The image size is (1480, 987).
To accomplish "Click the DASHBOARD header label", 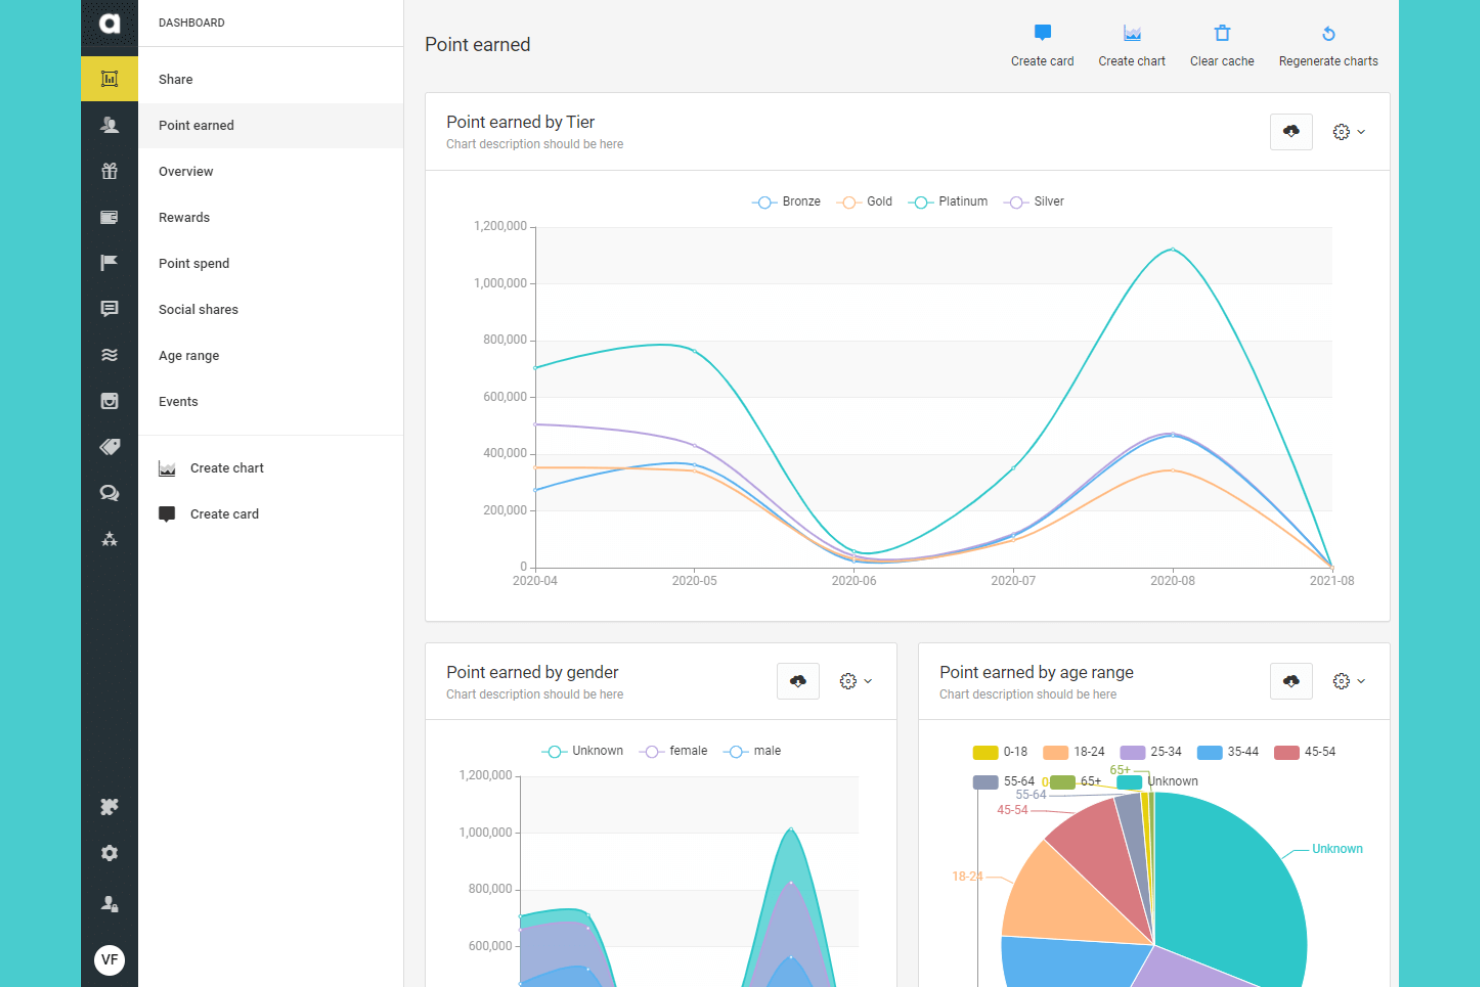I will [x=191, y=22].
